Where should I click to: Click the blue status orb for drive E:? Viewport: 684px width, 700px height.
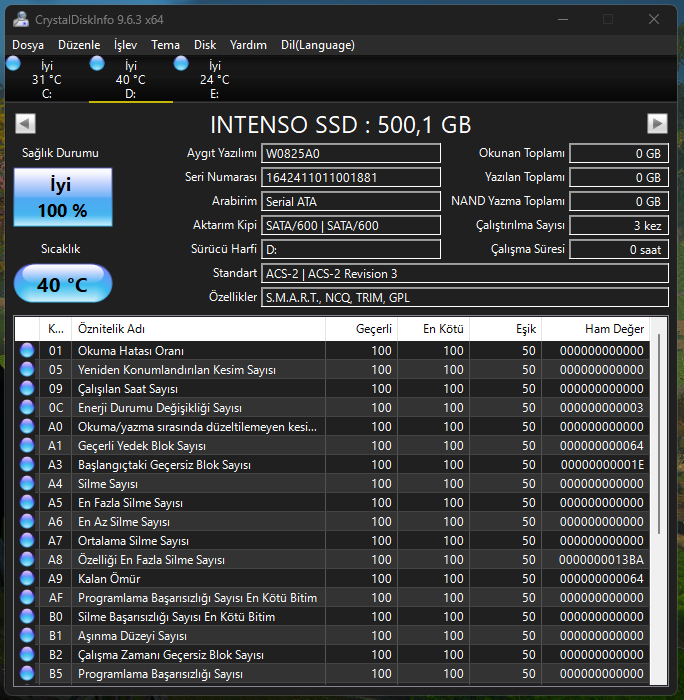181,63
